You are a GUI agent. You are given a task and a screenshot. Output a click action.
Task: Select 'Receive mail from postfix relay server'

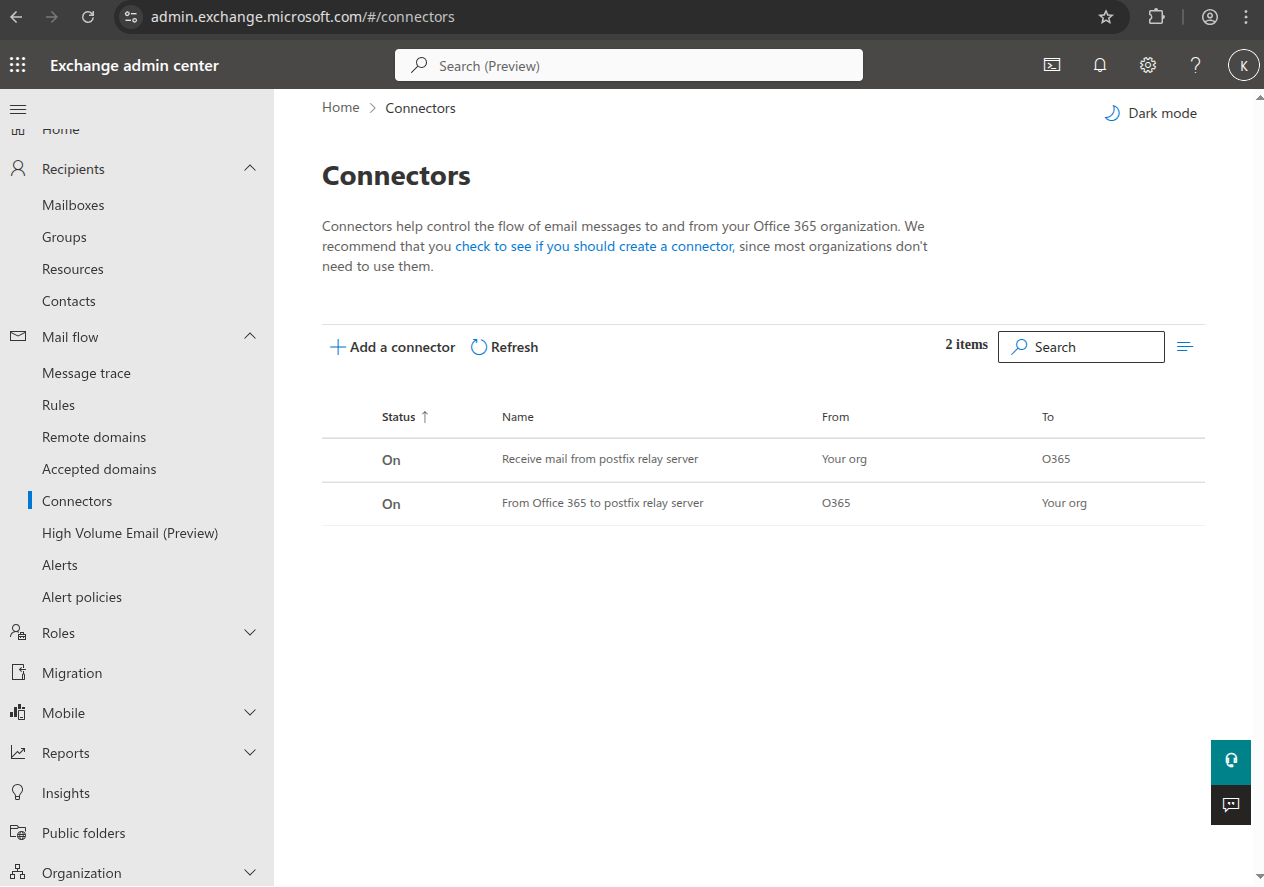(600, 459)
